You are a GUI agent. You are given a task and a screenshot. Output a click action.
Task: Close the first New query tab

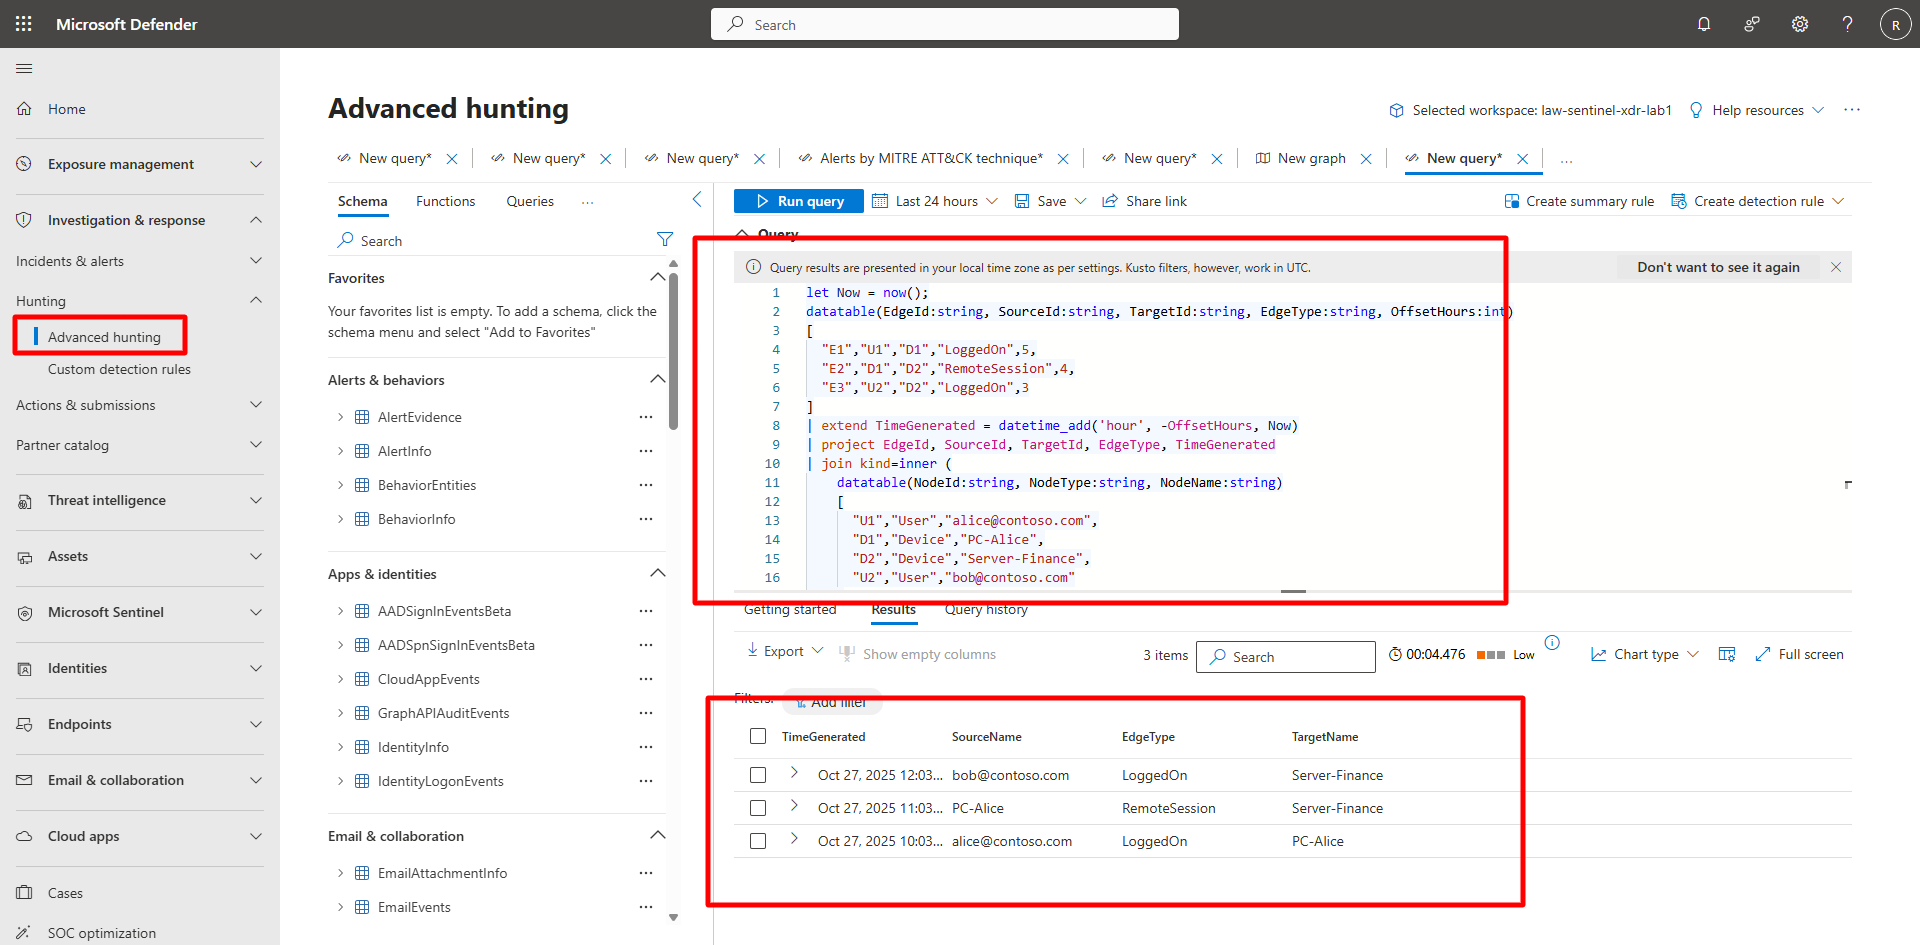click(x=452, y=159)
